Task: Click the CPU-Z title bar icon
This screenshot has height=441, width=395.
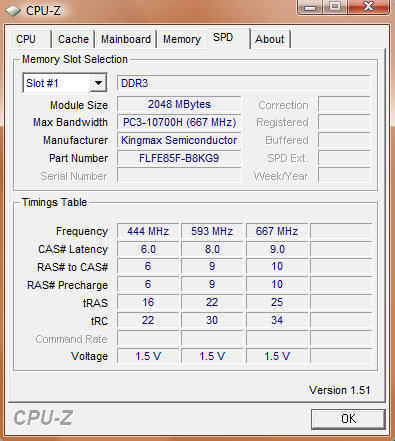Action: pyautogui.click(x=13, y=11)
